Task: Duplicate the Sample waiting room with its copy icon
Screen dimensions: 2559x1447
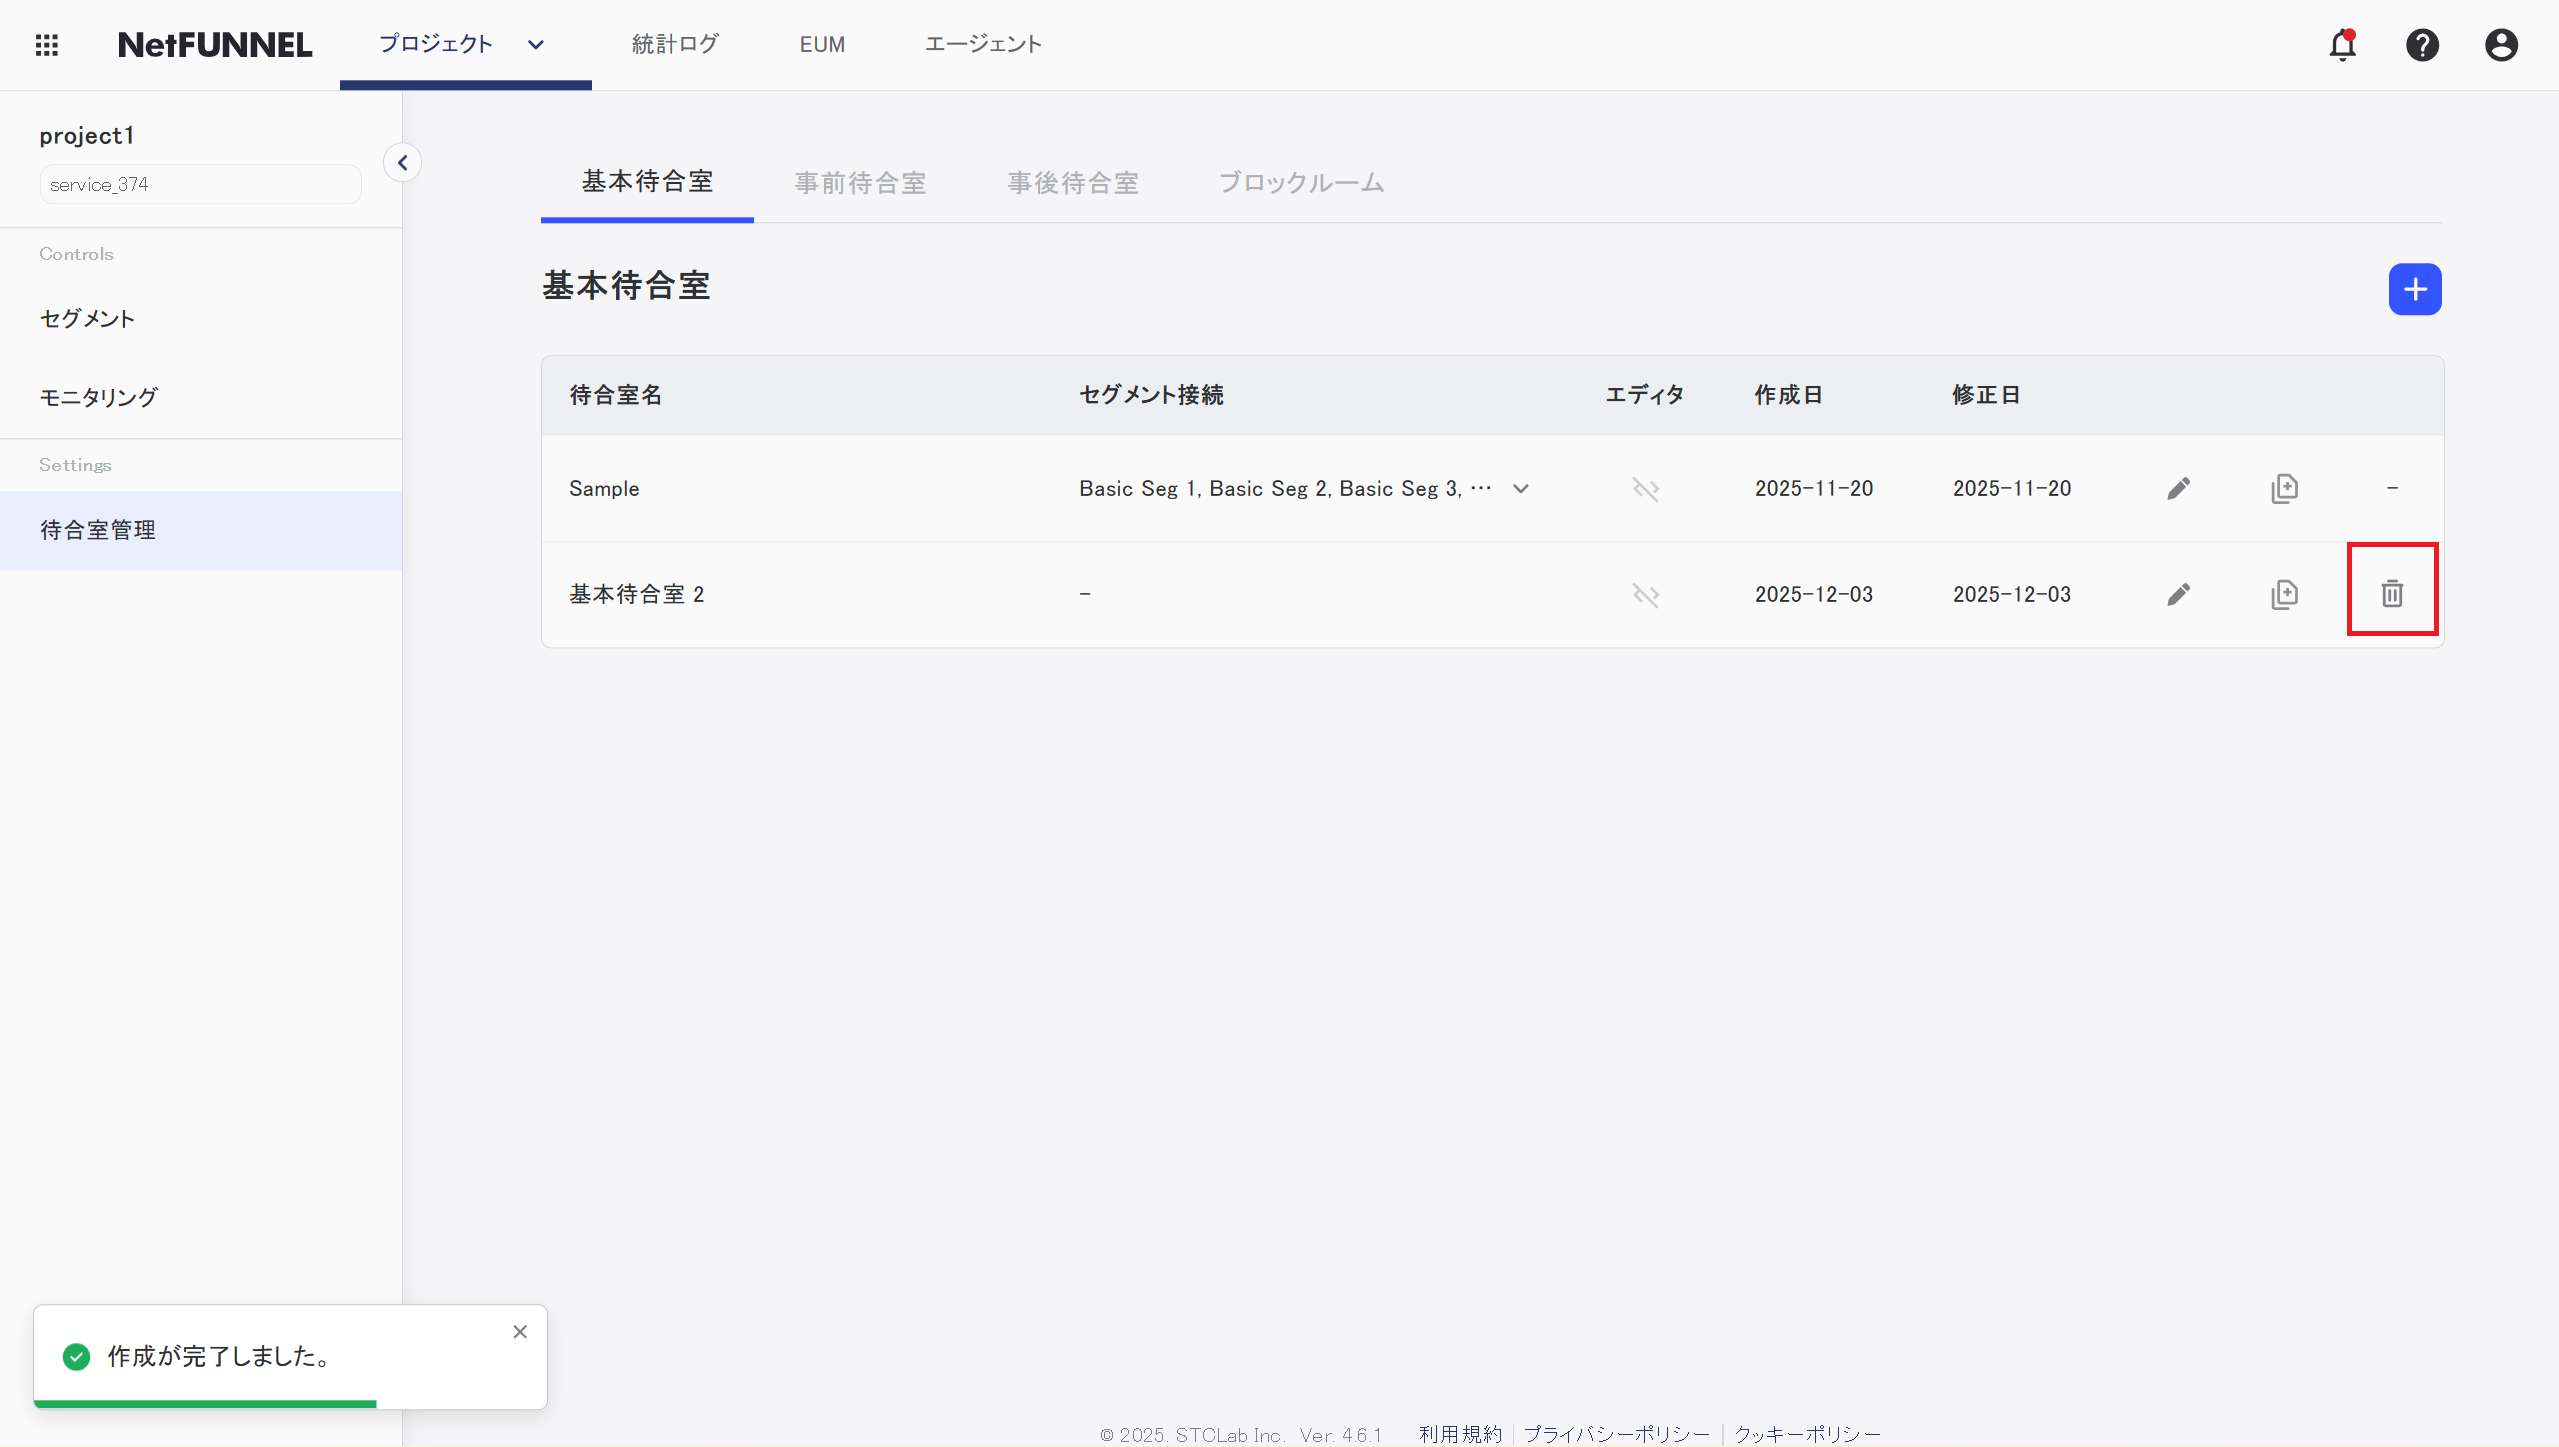Action: [x=2284, y=488]
